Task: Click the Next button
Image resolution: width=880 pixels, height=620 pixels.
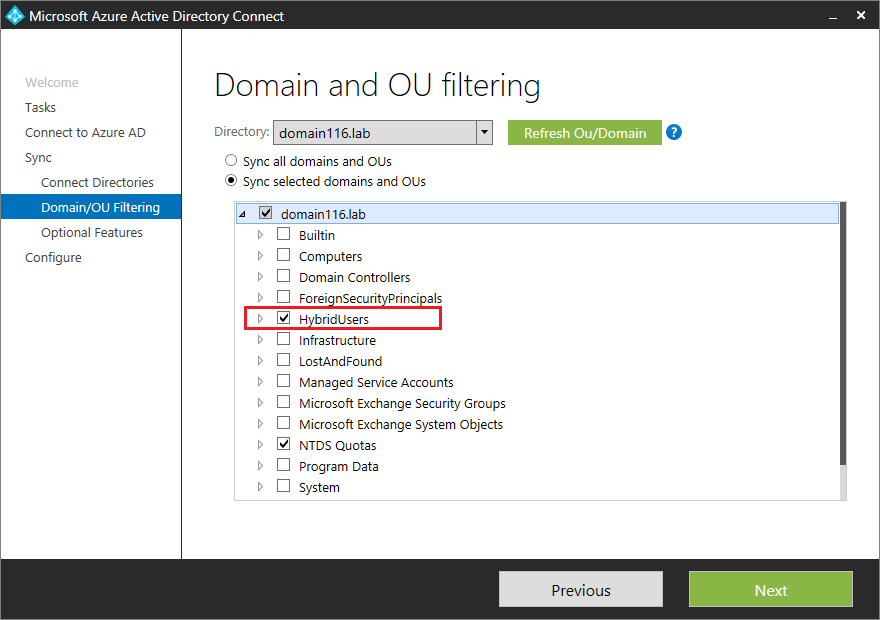Action: 771,590
